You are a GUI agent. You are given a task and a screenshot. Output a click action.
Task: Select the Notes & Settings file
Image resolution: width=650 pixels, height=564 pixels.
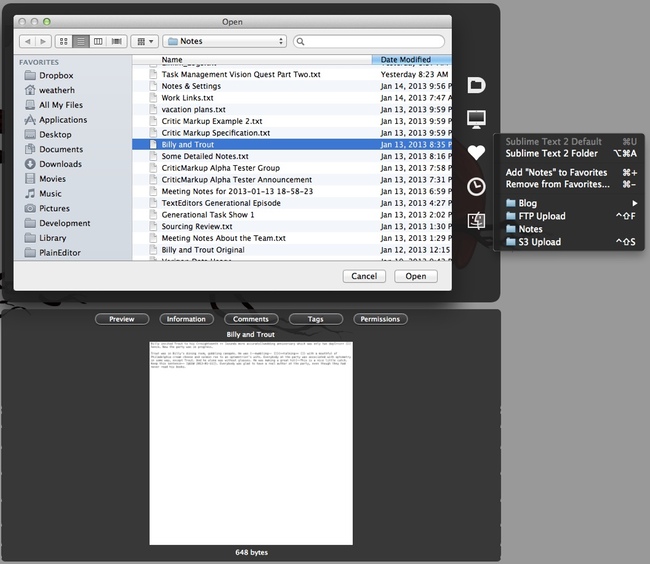[292, 86]
